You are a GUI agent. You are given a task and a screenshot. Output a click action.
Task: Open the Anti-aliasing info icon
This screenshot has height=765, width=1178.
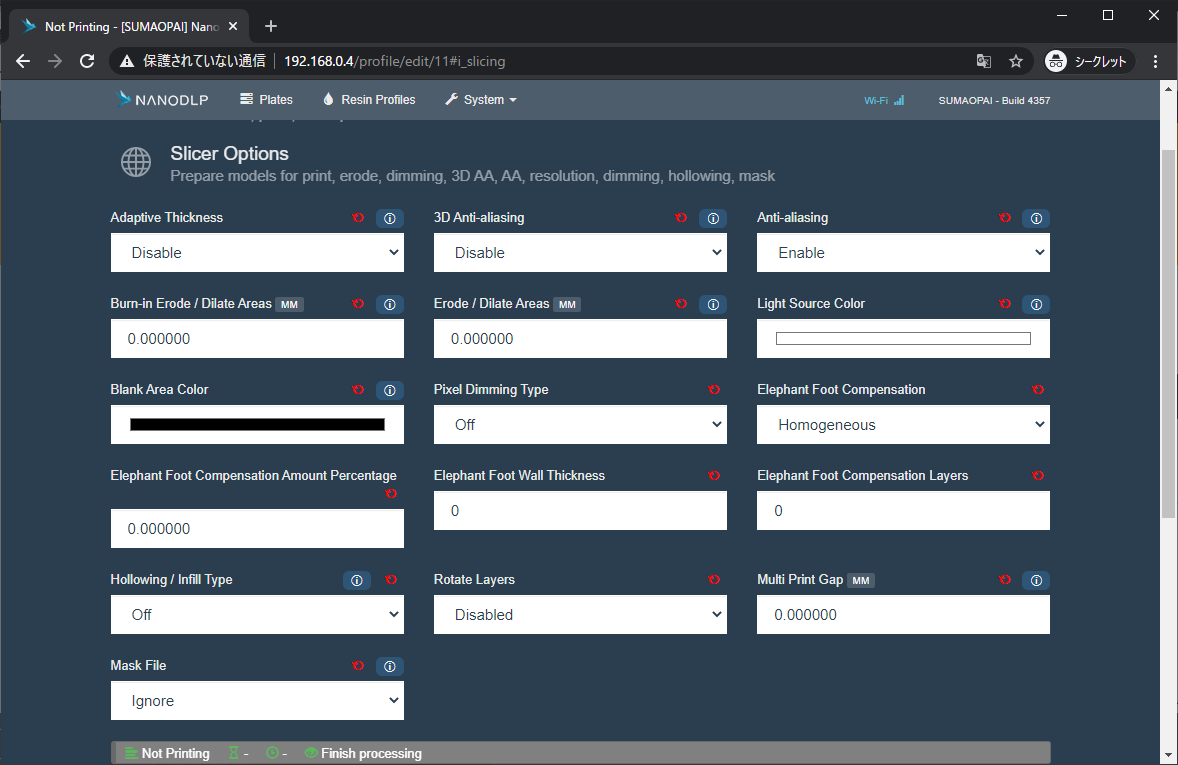(x=1036, y=219)
